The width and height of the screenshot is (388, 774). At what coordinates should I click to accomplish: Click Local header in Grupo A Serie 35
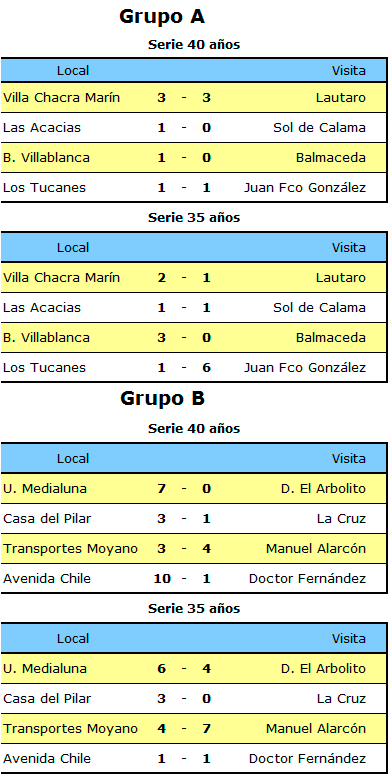[x=73, y=247]
